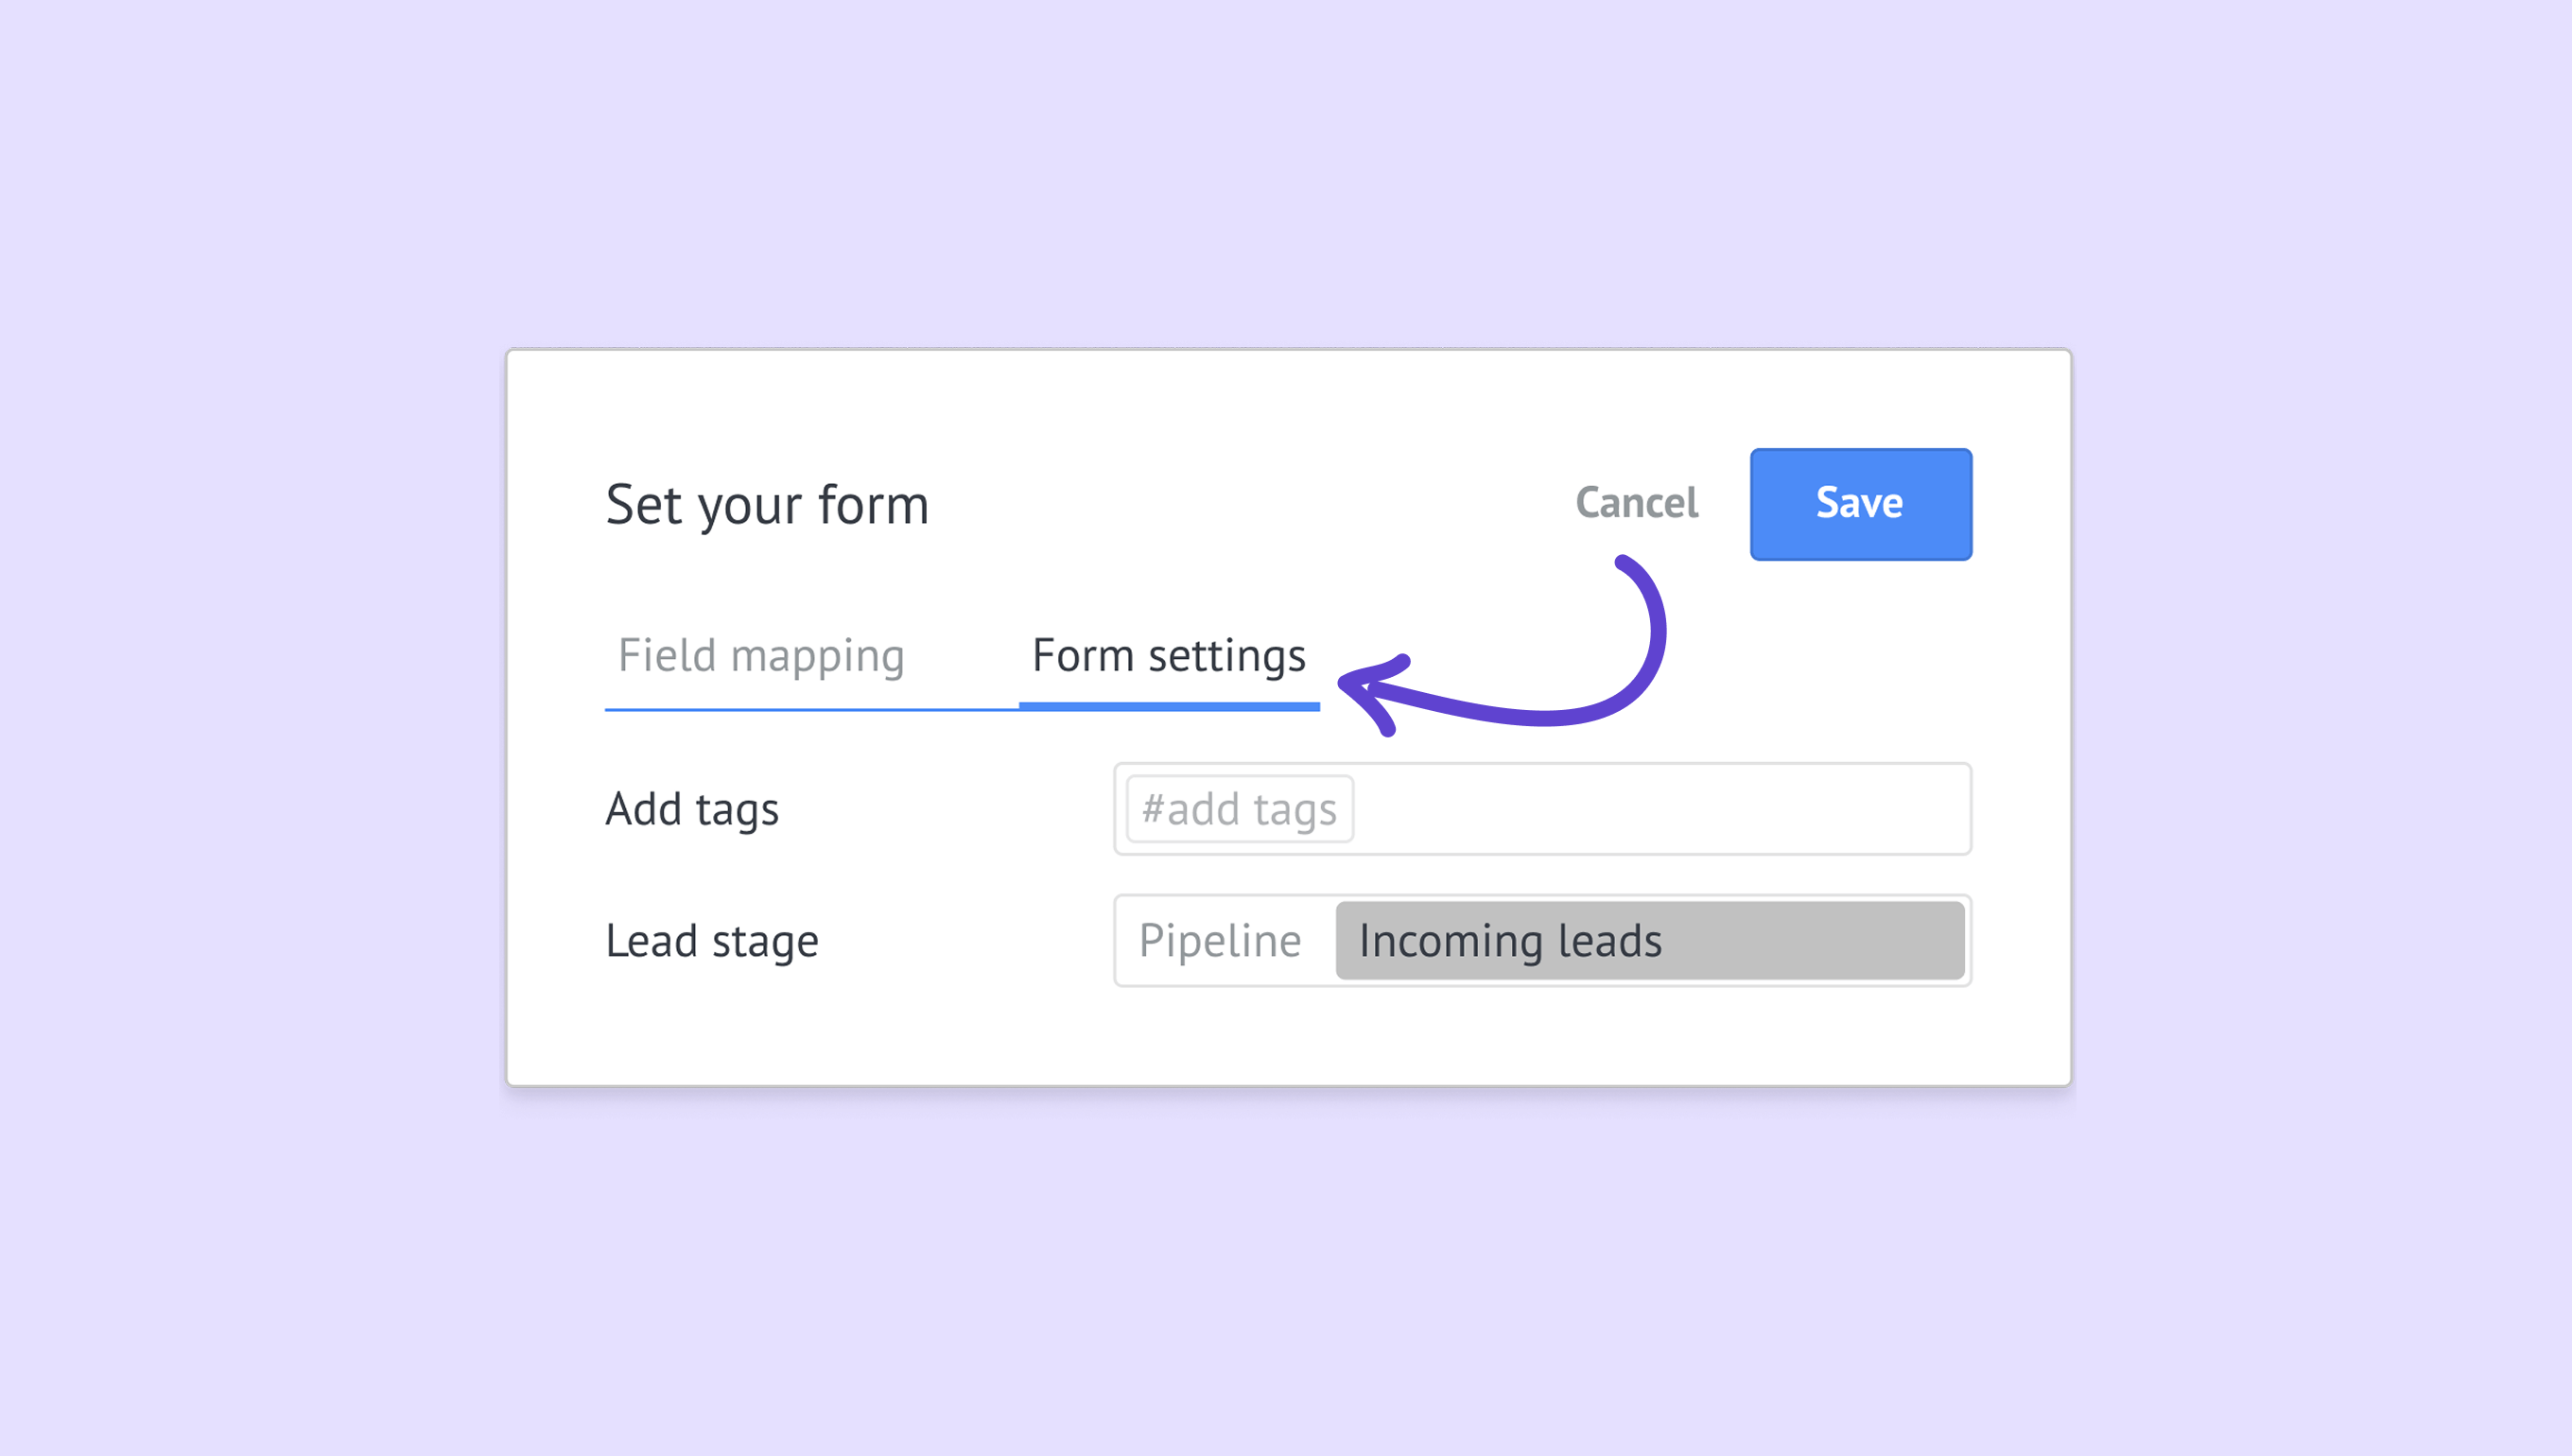Click the word 'Save' on the button
Screen dimensions: 2572x1456
pyautogui.click(x=1859, y=503)
